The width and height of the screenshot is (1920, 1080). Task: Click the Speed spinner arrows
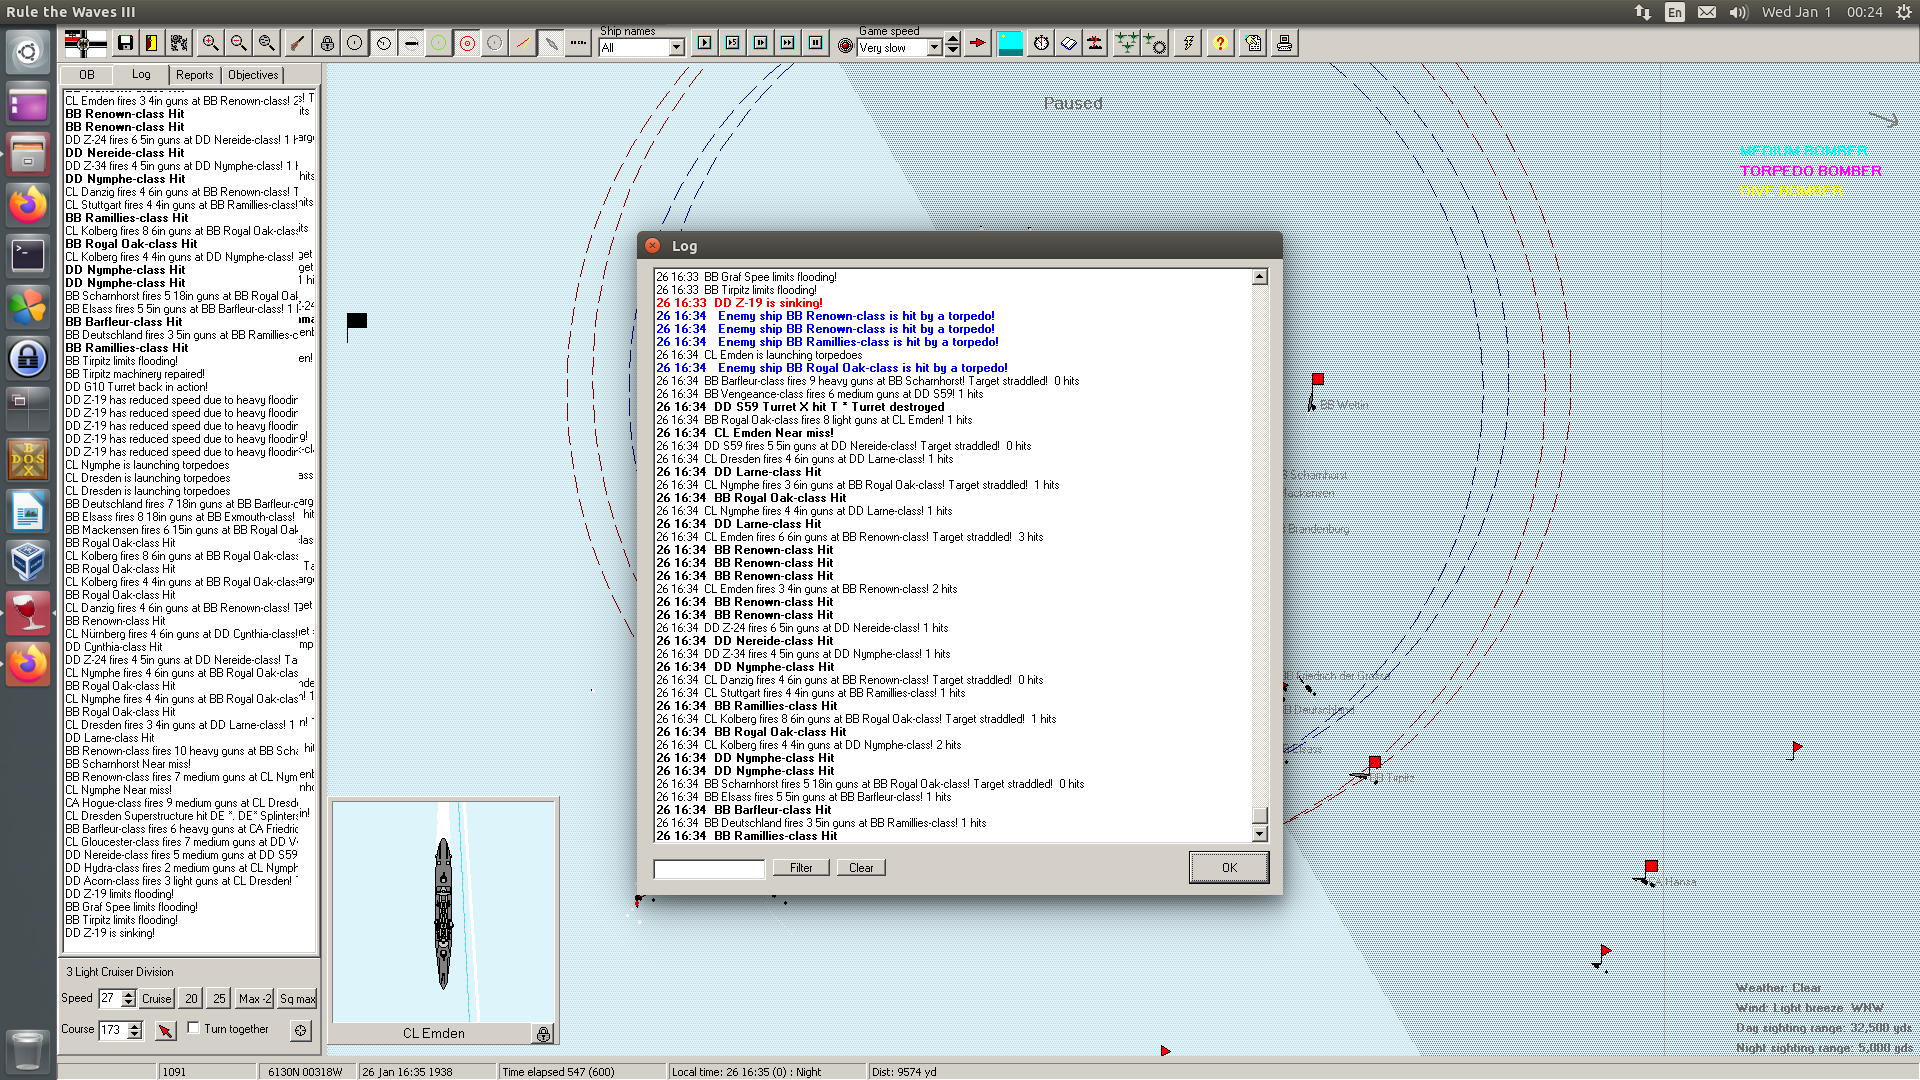pos(128,999)
